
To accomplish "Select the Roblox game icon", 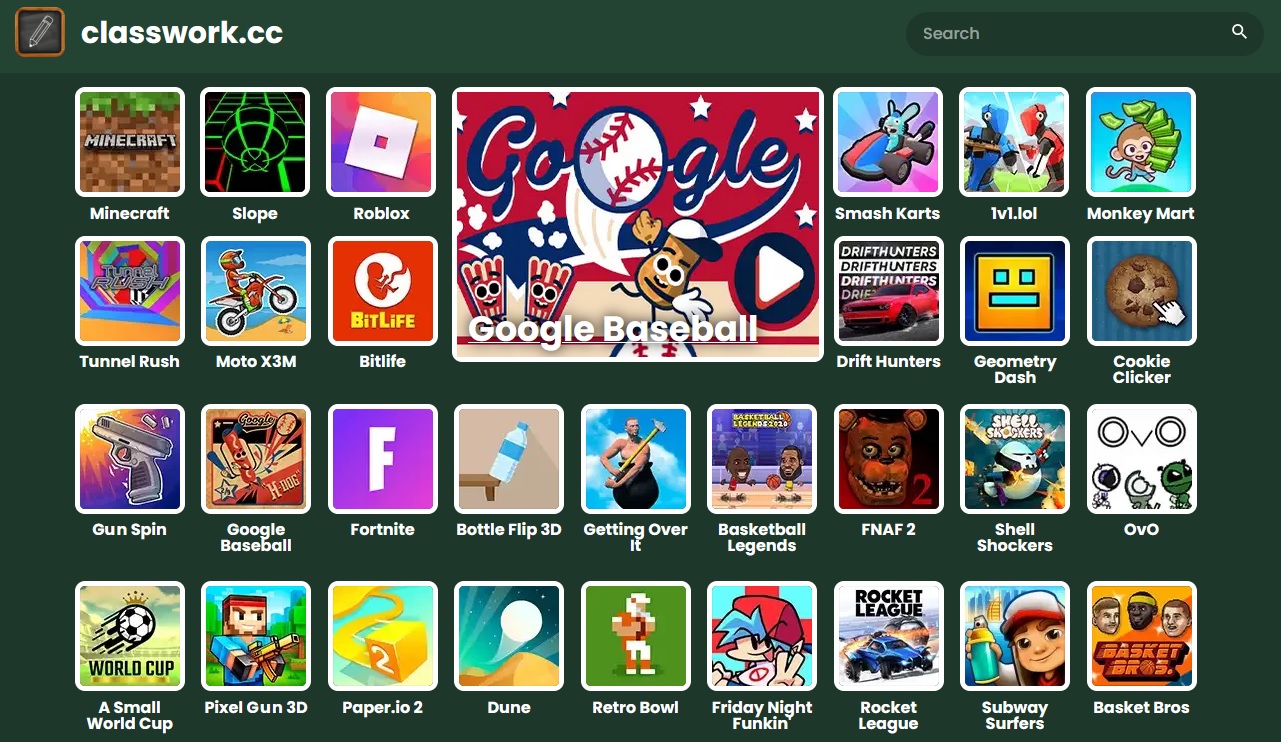I will 382,142.
